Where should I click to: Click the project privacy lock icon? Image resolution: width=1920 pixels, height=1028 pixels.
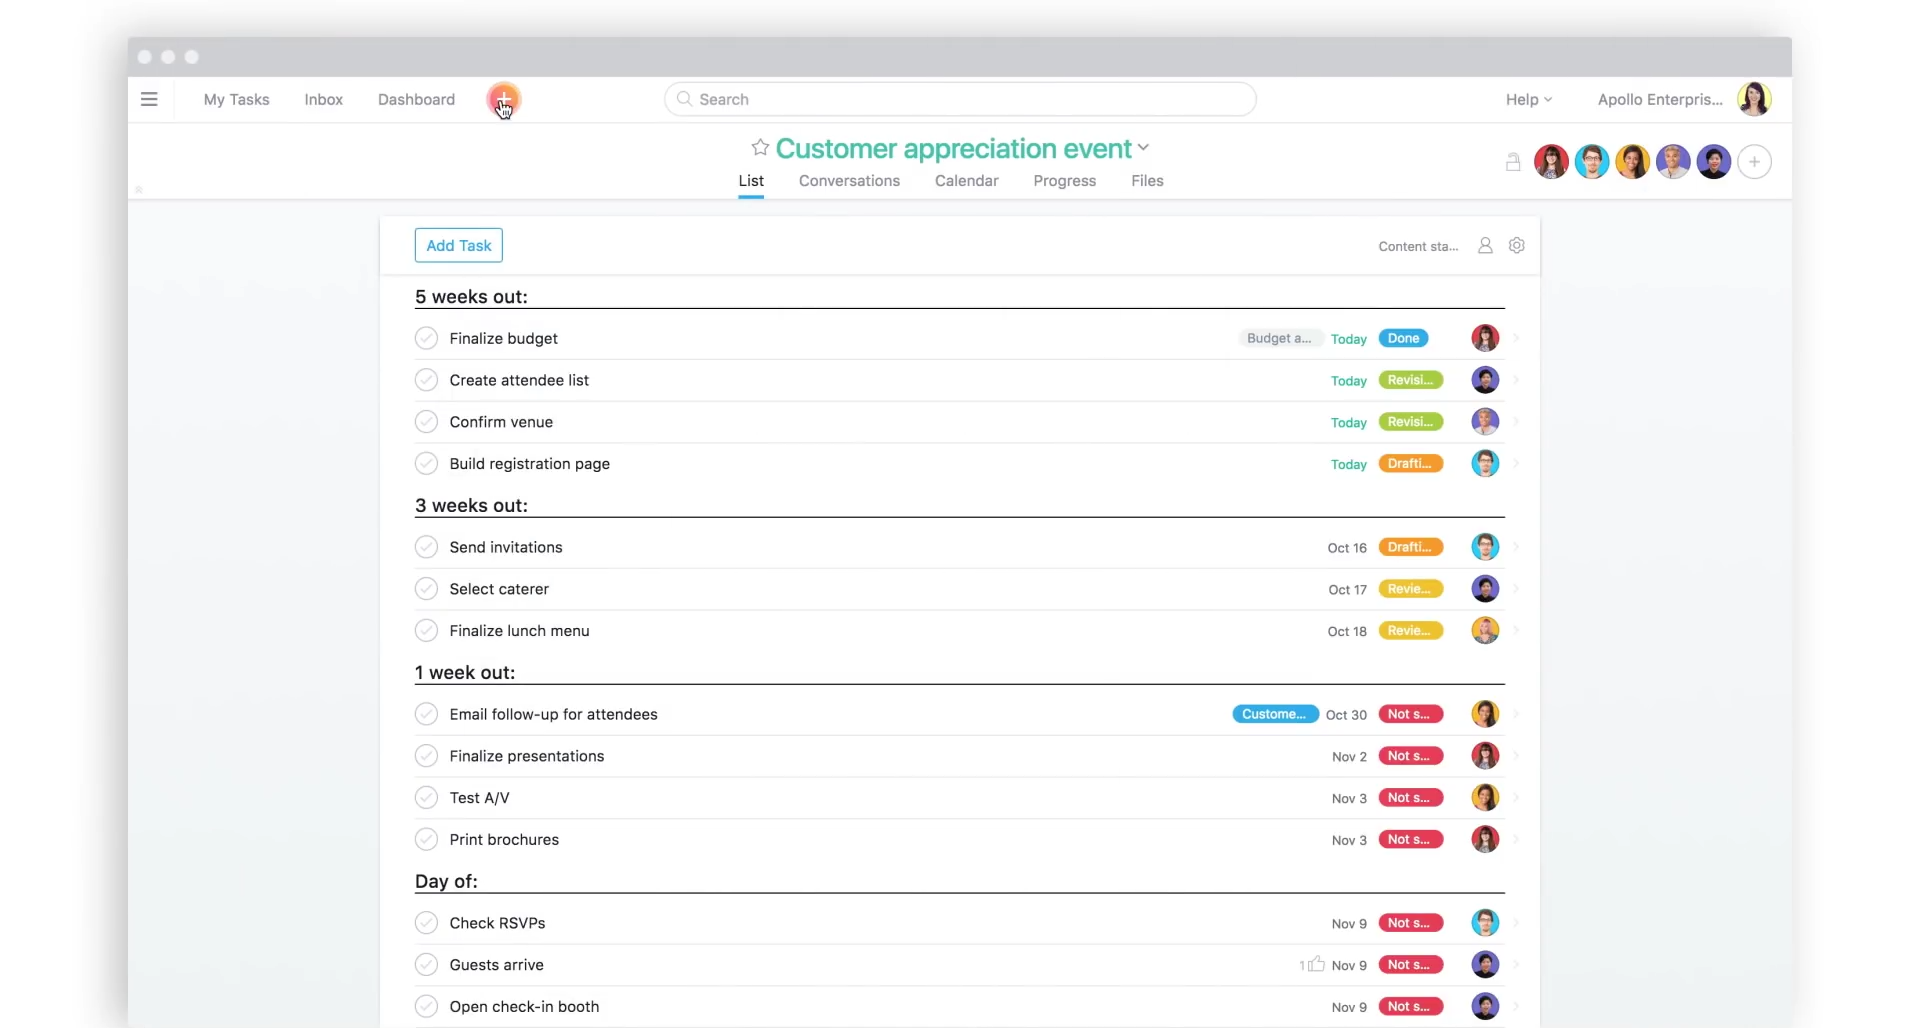click(x=1513, y=162)
